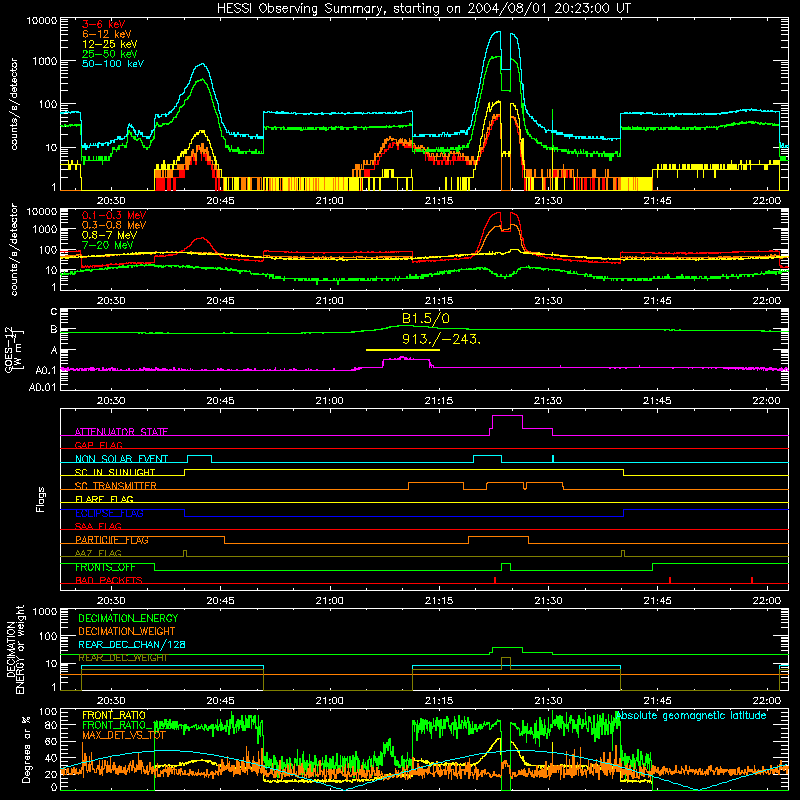Click the 20:30 tick under top plot
This screenshot has width=800, height=800.
click(x=111, y=201)
